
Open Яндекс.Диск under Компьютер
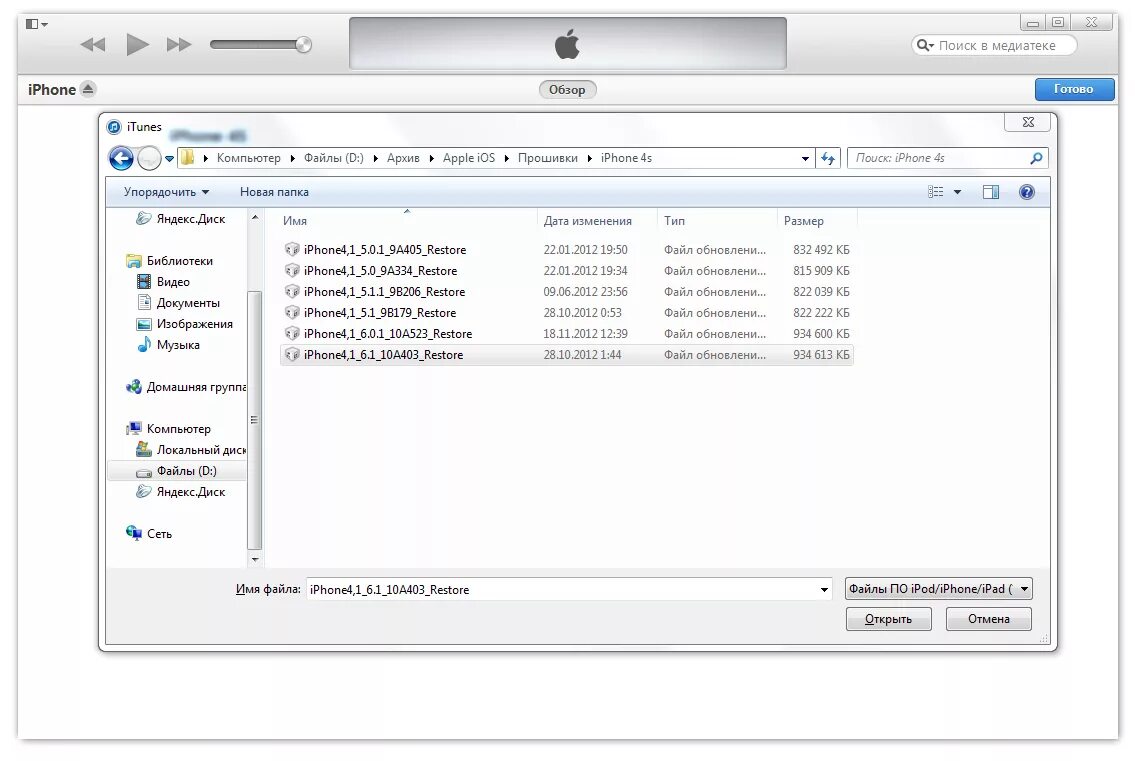click(x=182, y=492)
